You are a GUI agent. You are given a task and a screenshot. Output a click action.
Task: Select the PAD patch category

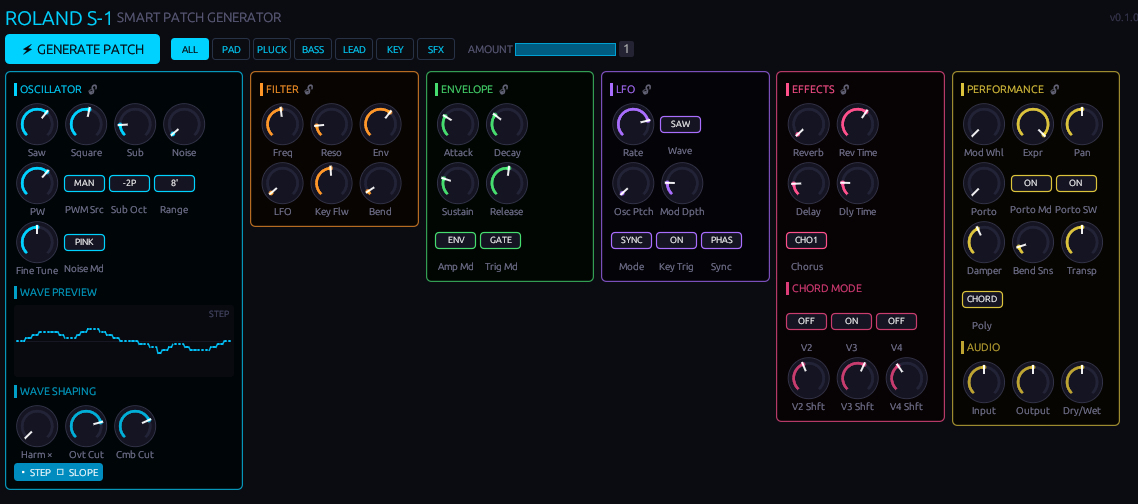coord(231,49)
